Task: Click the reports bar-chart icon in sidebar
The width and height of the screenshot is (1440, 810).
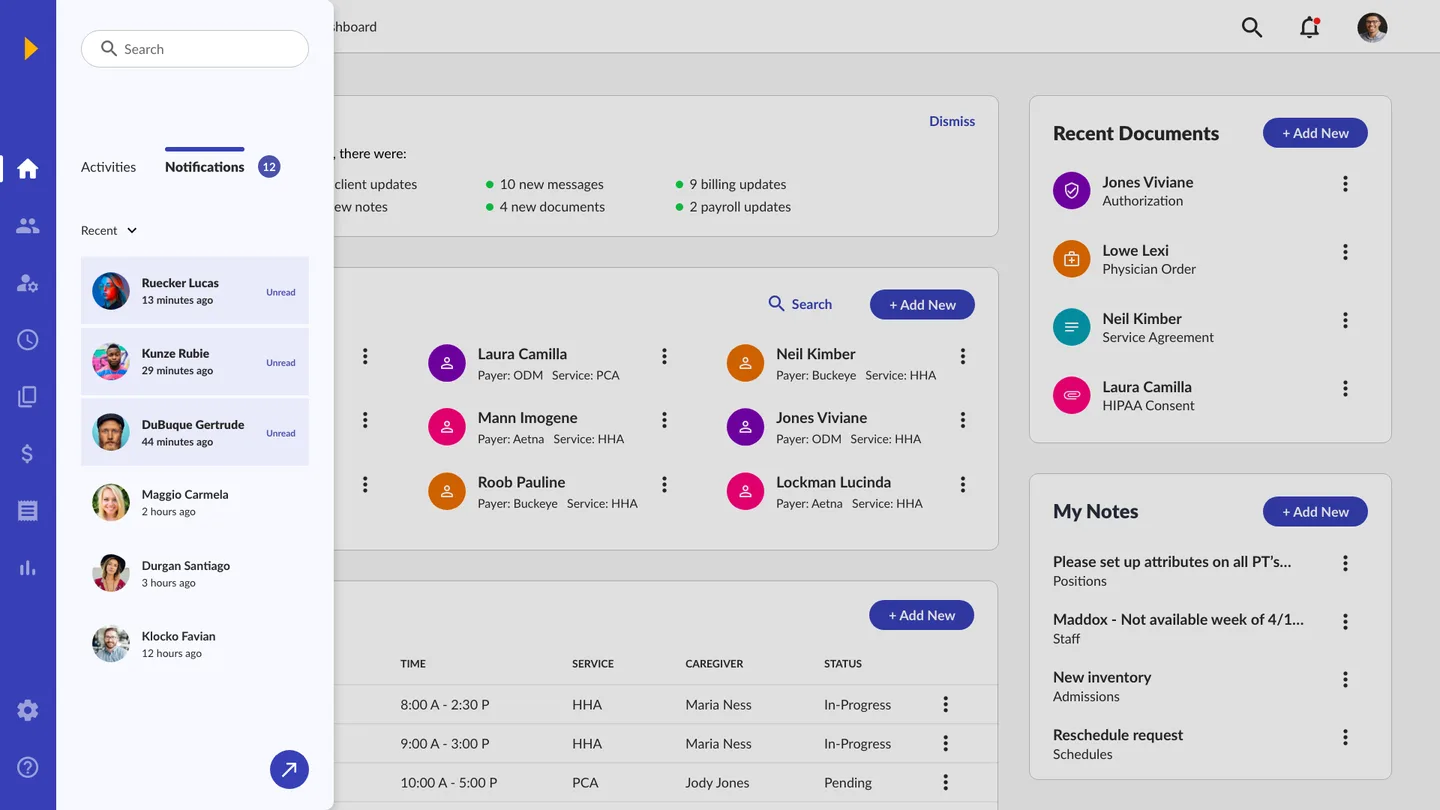Action: 27,567
